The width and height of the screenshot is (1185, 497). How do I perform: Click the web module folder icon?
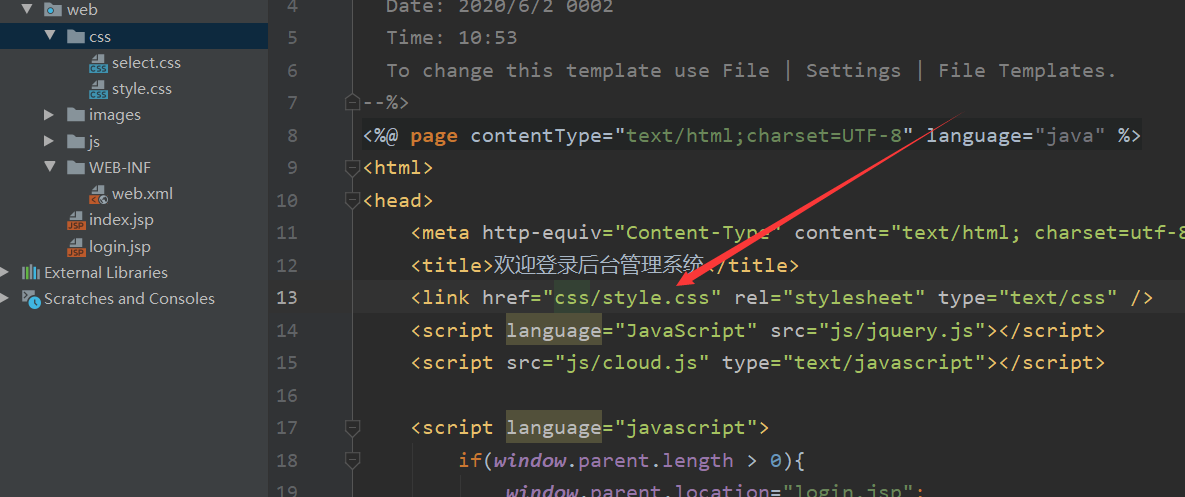click(x=52, y=10)
